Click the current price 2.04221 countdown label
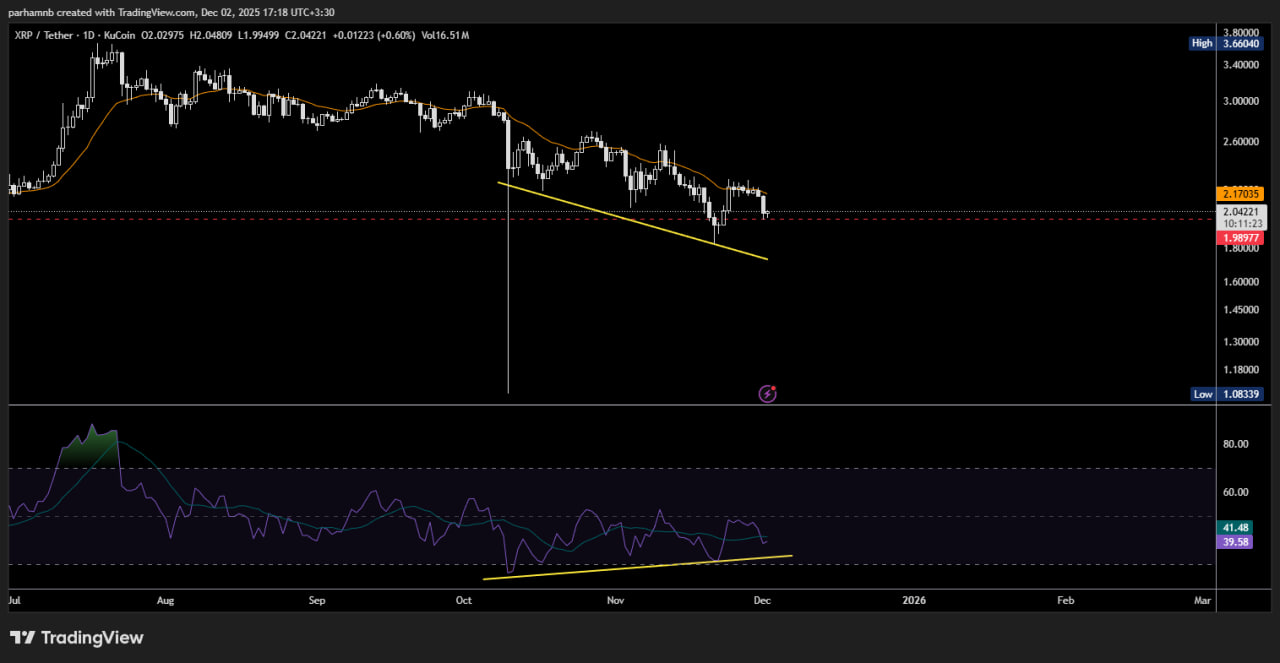Image resolution: width=1280 pixels, height=663 pixels. pyautogui.click(x=1242, y=217)
